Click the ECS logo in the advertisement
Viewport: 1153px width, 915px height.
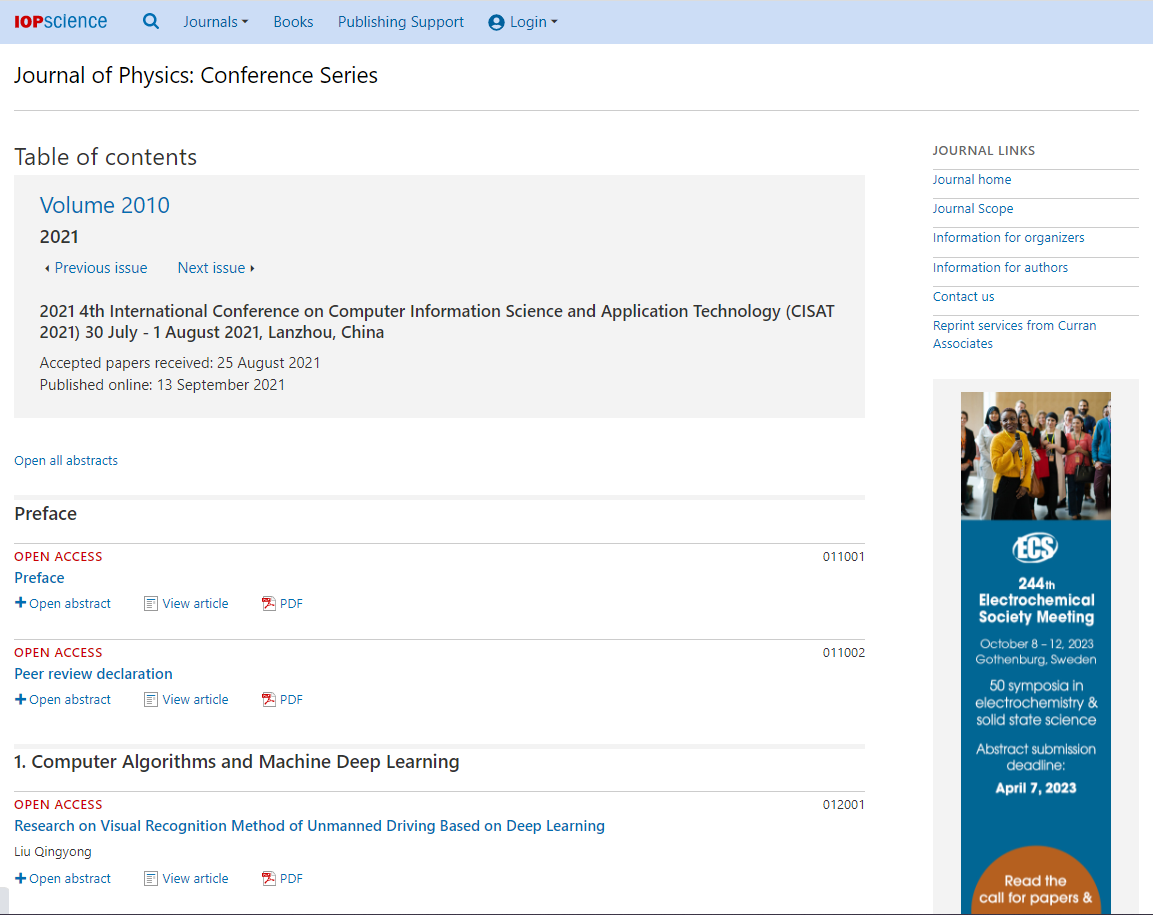click(x=1035, y=547)
